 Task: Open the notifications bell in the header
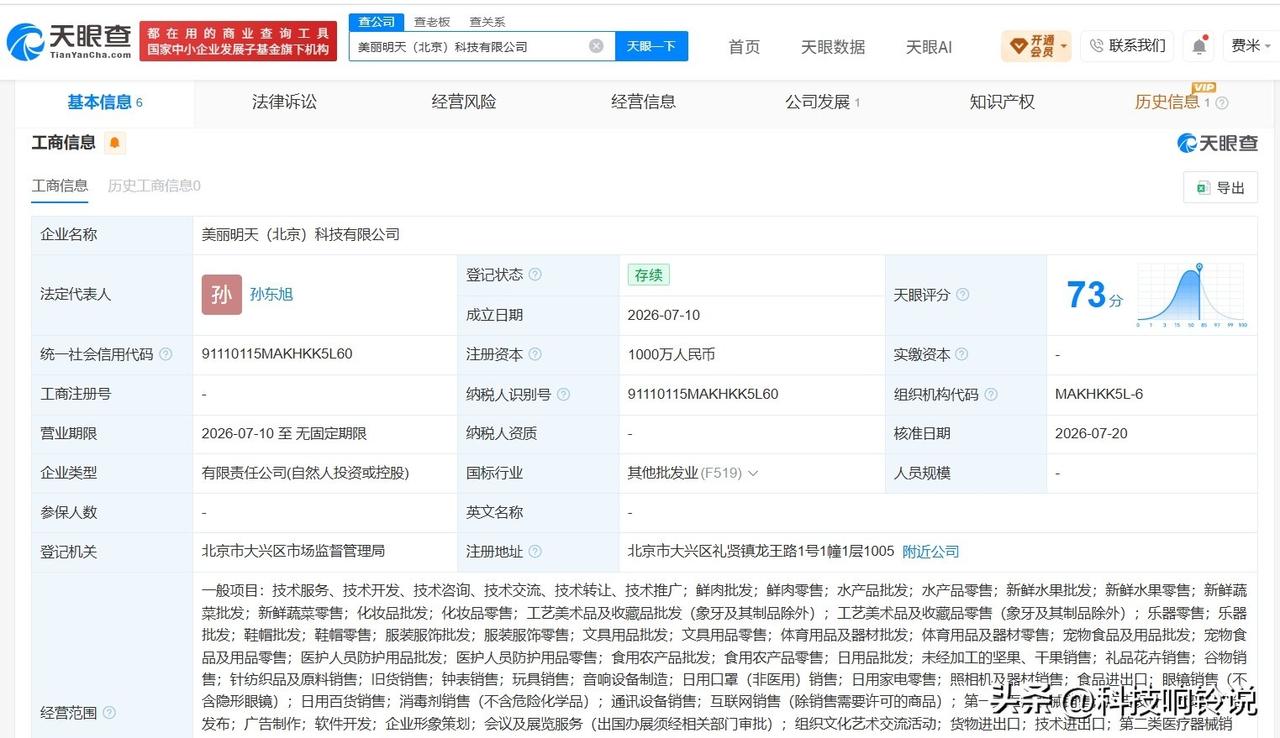(1199, 46)
